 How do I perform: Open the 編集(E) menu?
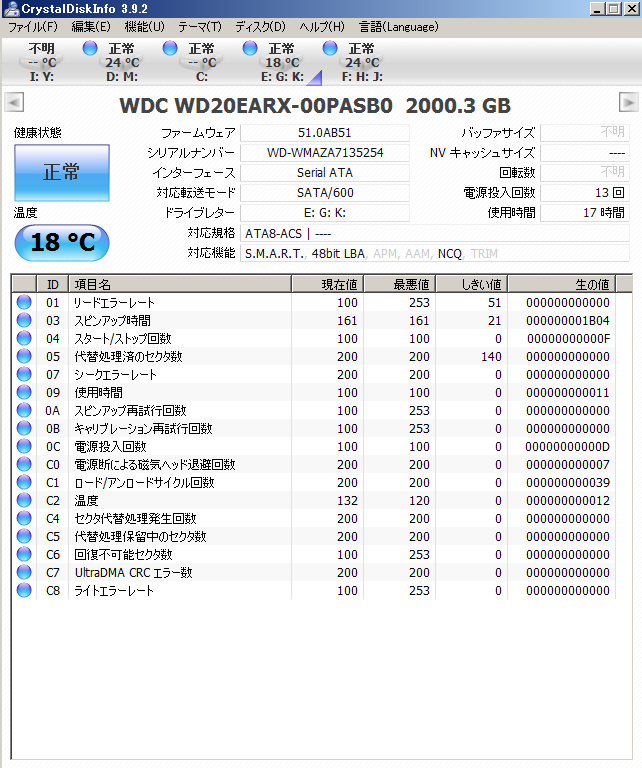pos(91,26)
